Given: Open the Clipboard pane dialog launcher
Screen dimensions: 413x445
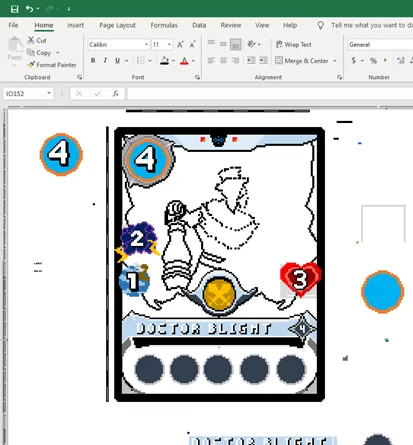Looking at the screenshot, I should coord(79,77).
